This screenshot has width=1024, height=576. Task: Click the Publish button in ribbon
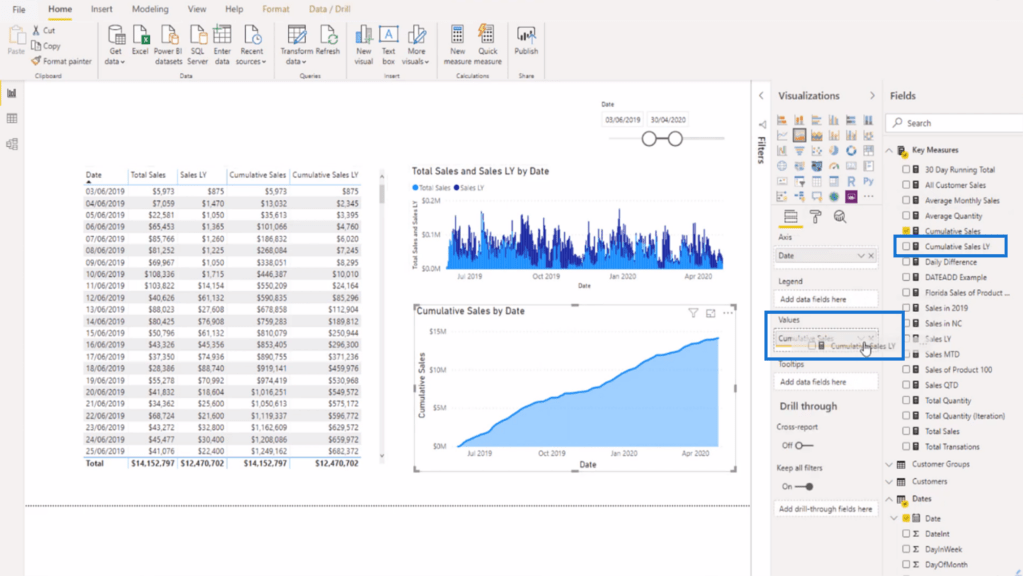click(526, 40)
